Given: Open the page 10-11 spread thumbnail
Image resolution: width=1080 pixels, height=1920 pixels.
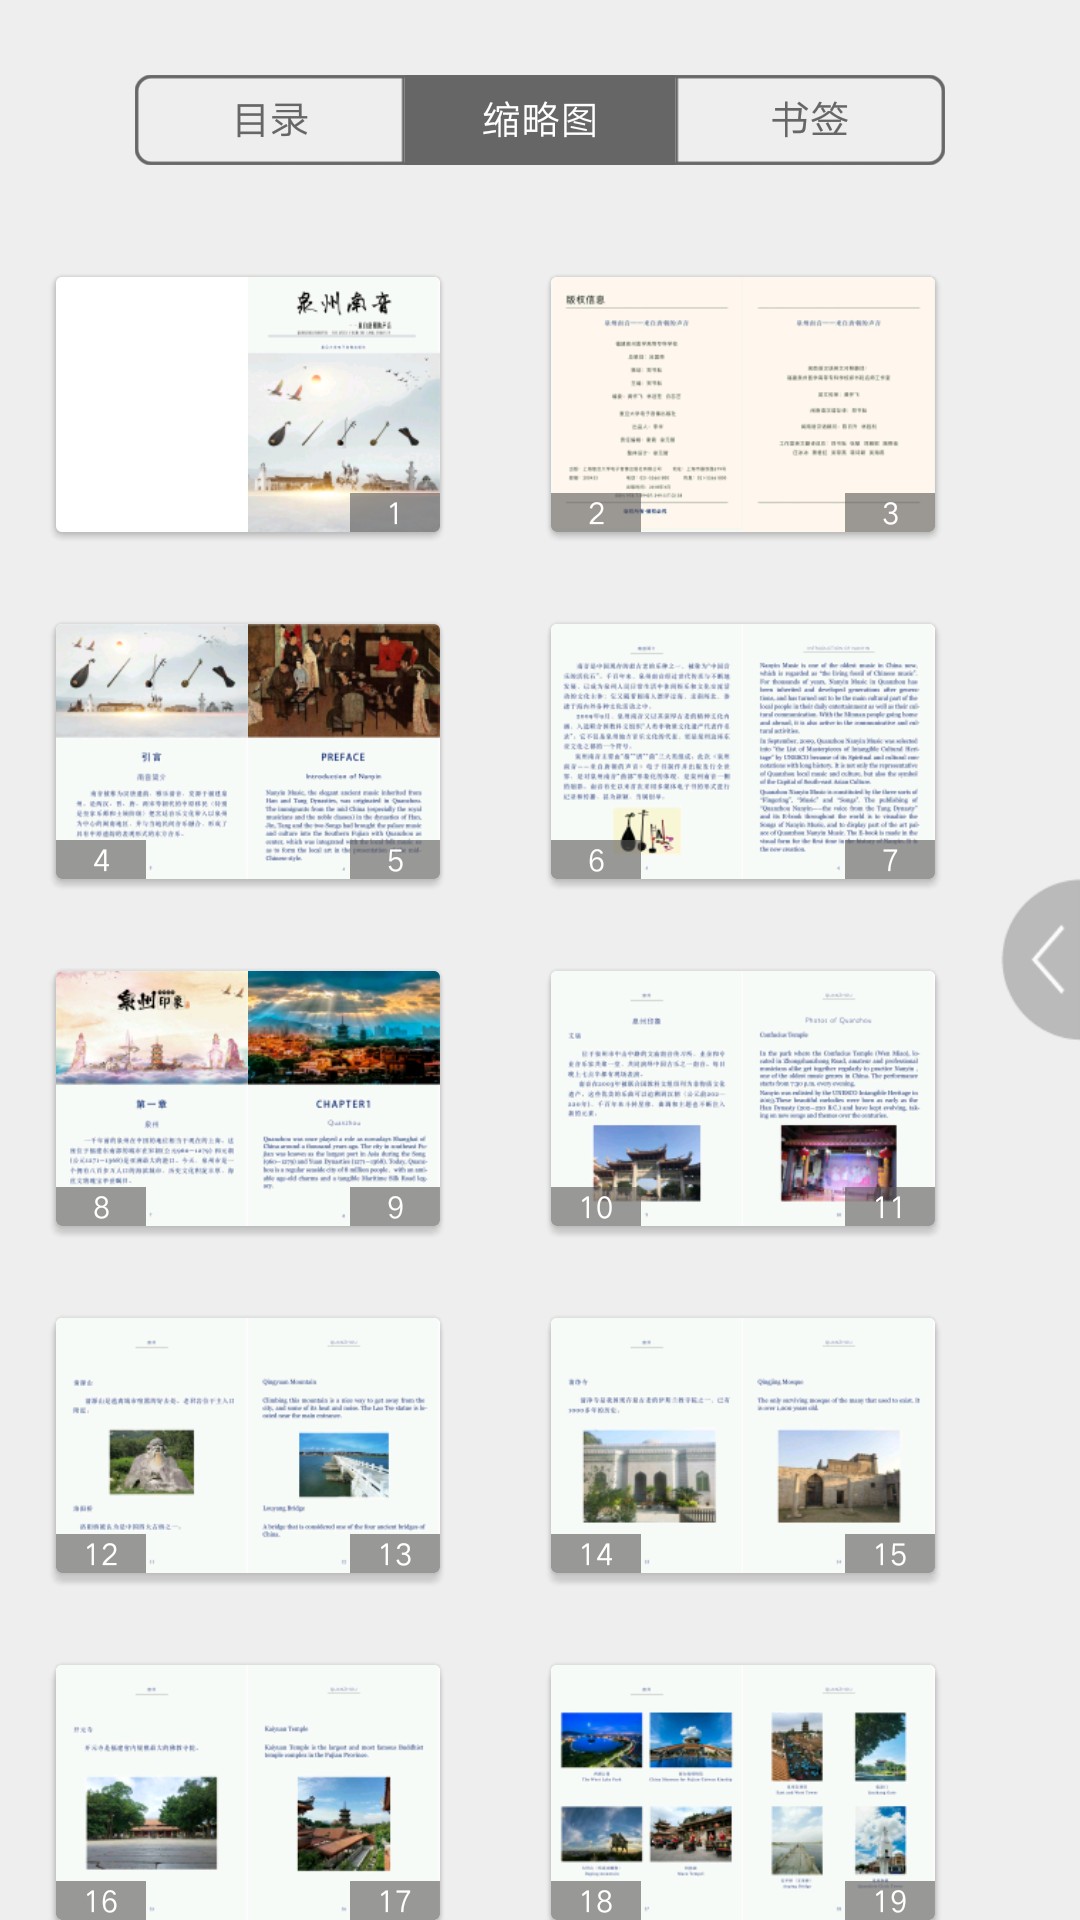Looking at the screenshot, I should click(x=742, y=1098).
